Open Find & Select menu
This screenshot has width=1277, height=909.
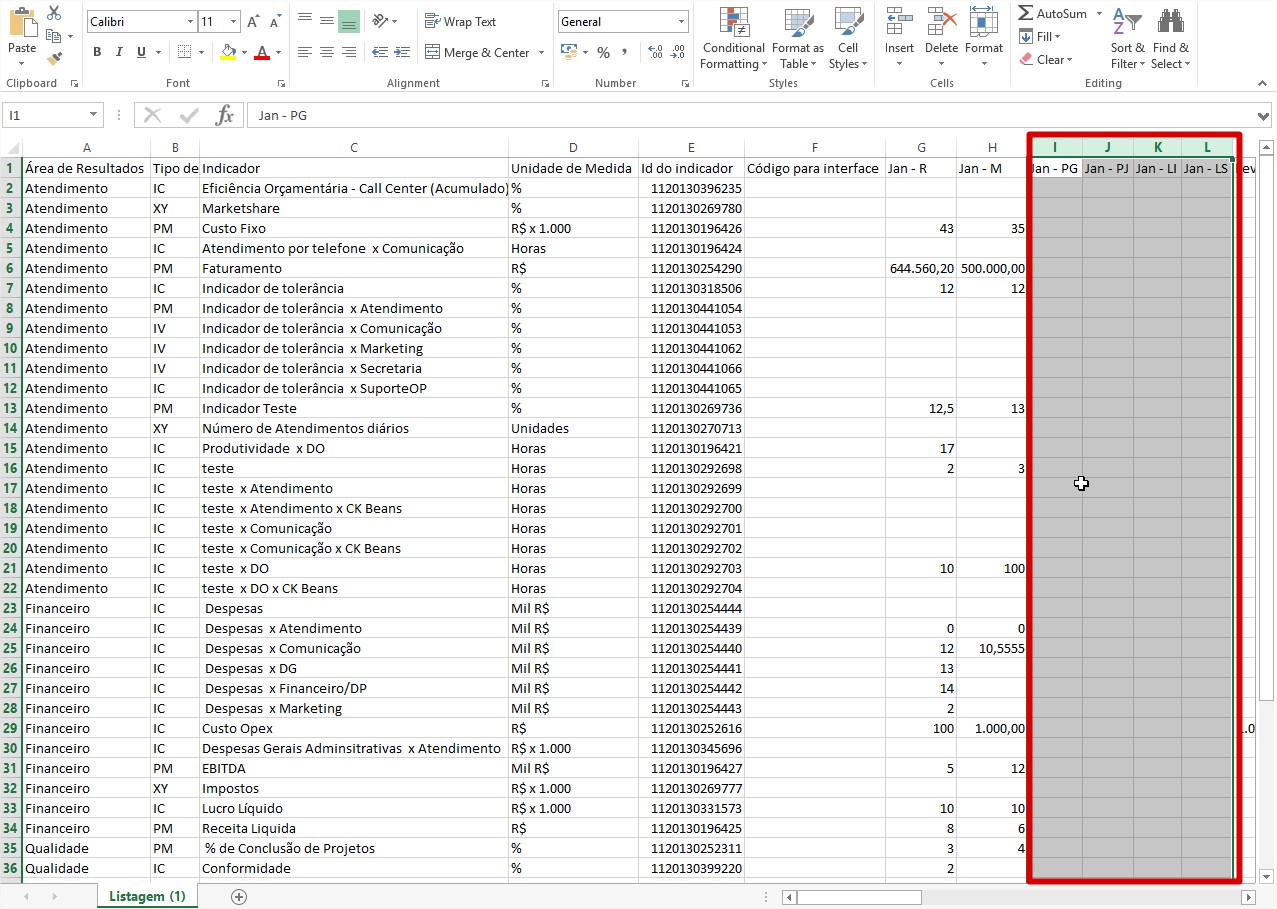click(1170, 40)
